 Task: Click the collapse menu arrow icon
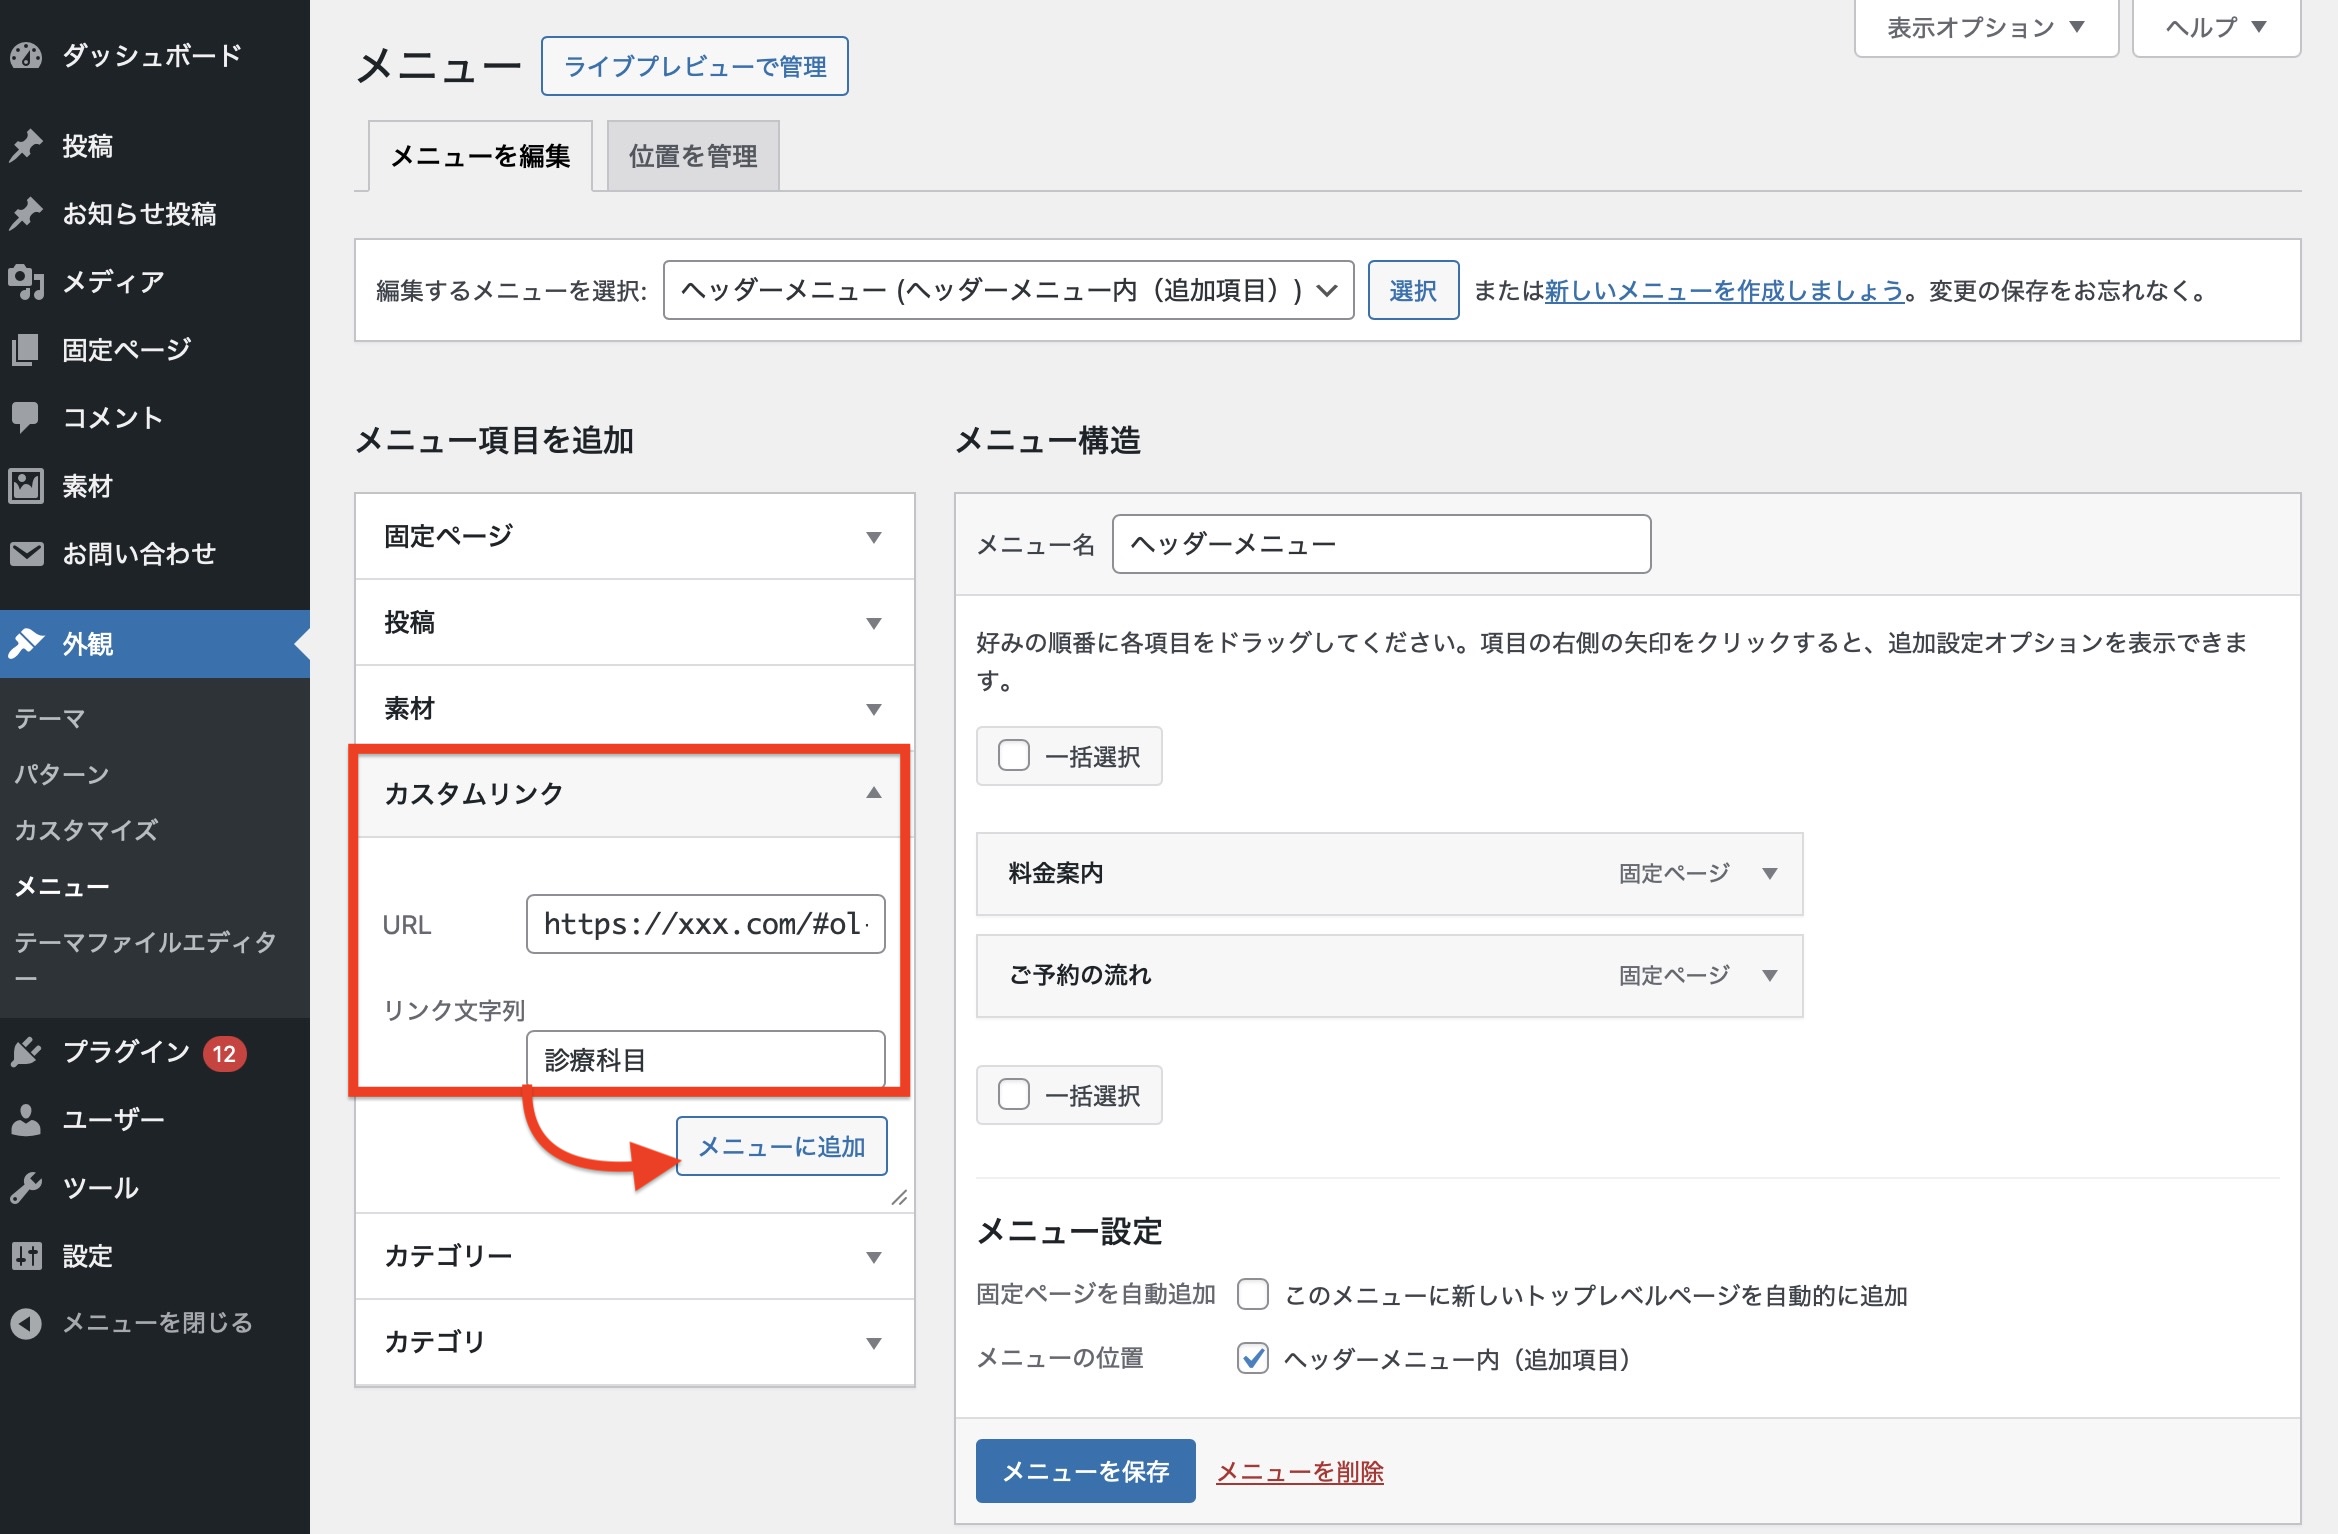[26, 1323]
